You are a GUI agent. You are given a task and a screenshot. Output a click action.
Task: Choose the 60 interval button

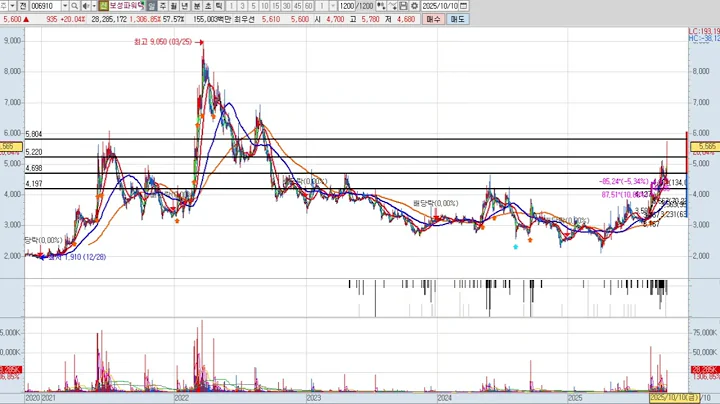click(309, 6)
